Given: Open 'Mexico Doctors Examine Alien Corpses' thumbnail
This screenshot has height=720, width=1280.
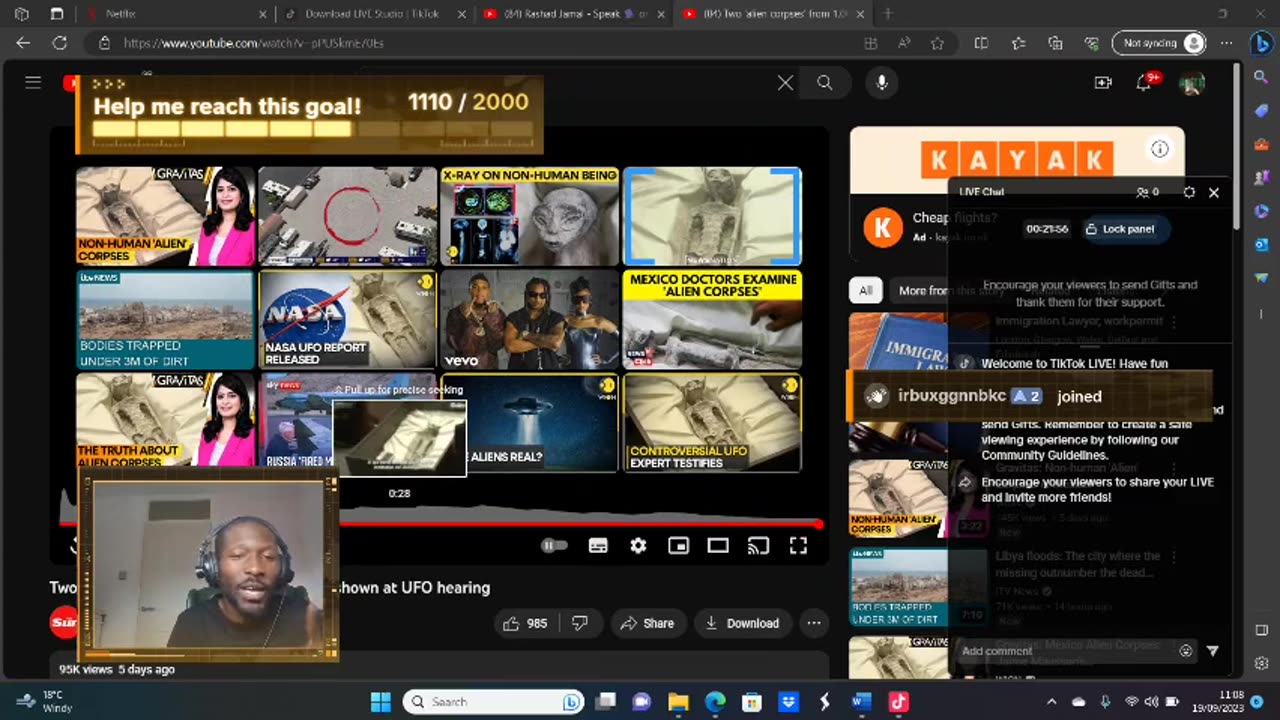Looking at the screenshot, I should (712, 319).
